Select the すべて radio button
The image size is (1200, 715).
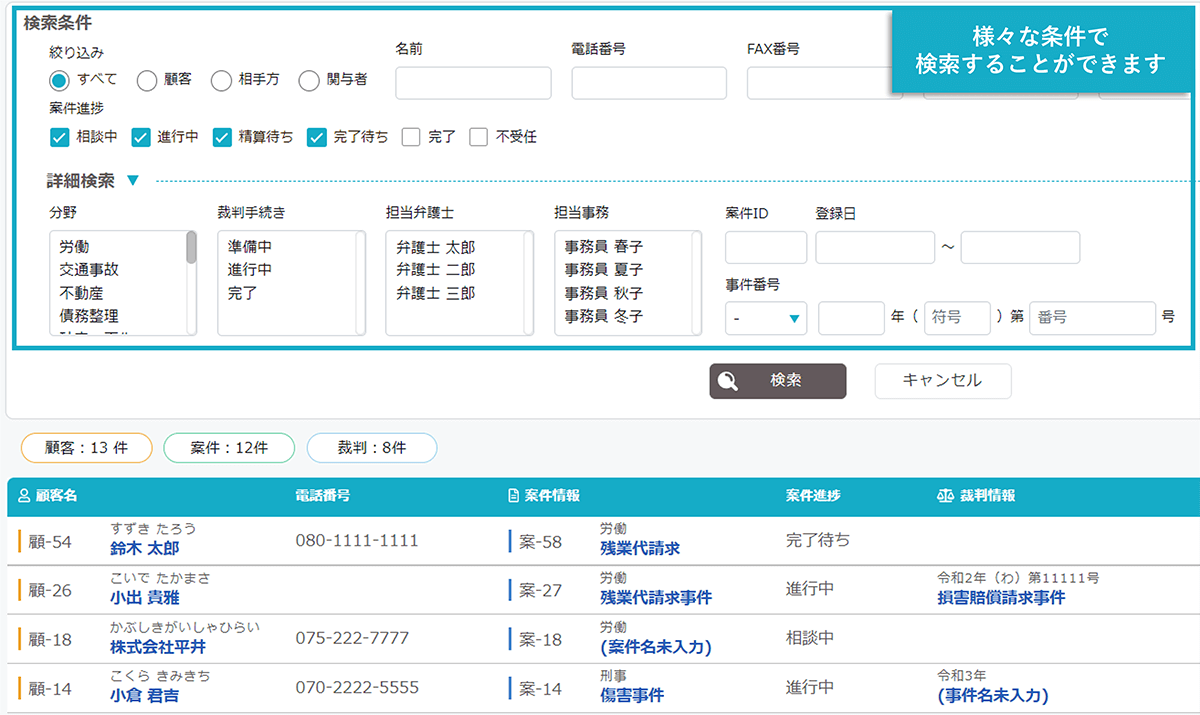tap(59, 80)
